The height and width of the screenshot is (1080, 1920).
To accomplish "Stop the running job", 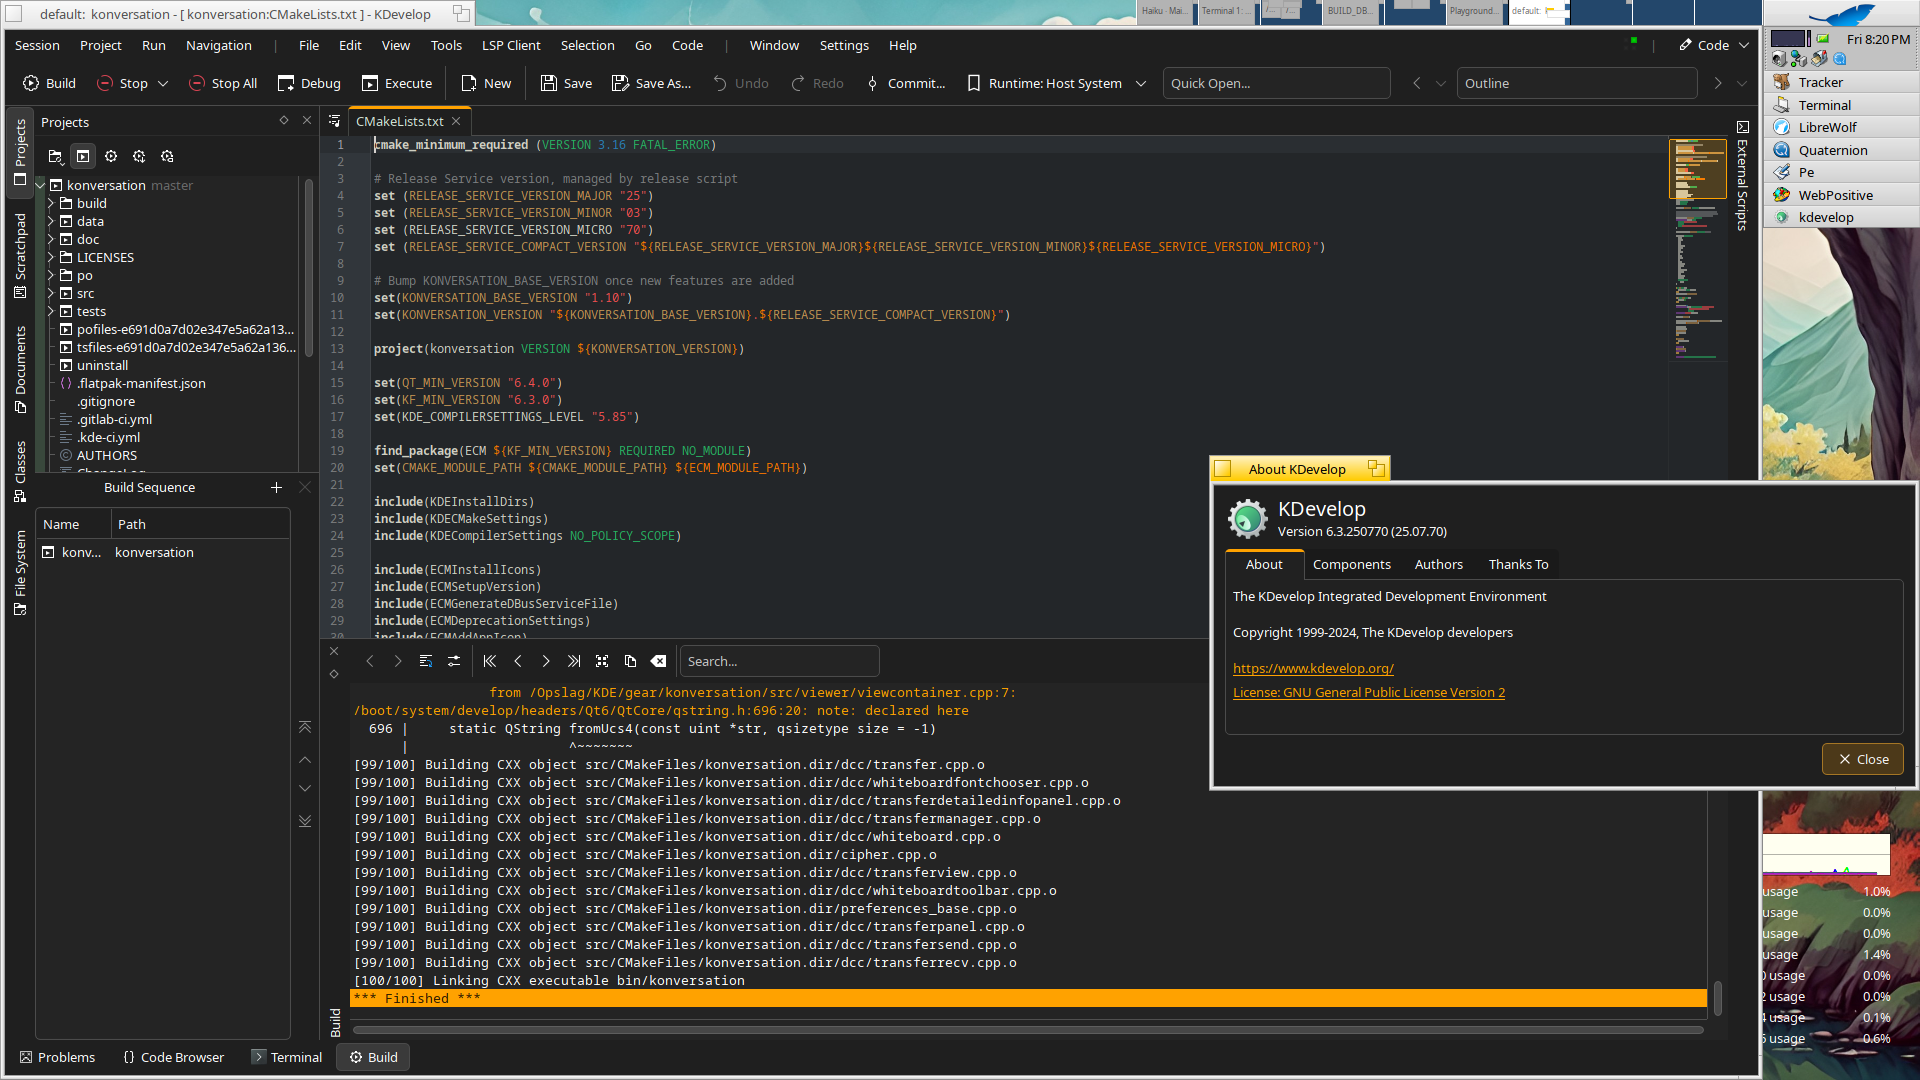I will 122,83.
